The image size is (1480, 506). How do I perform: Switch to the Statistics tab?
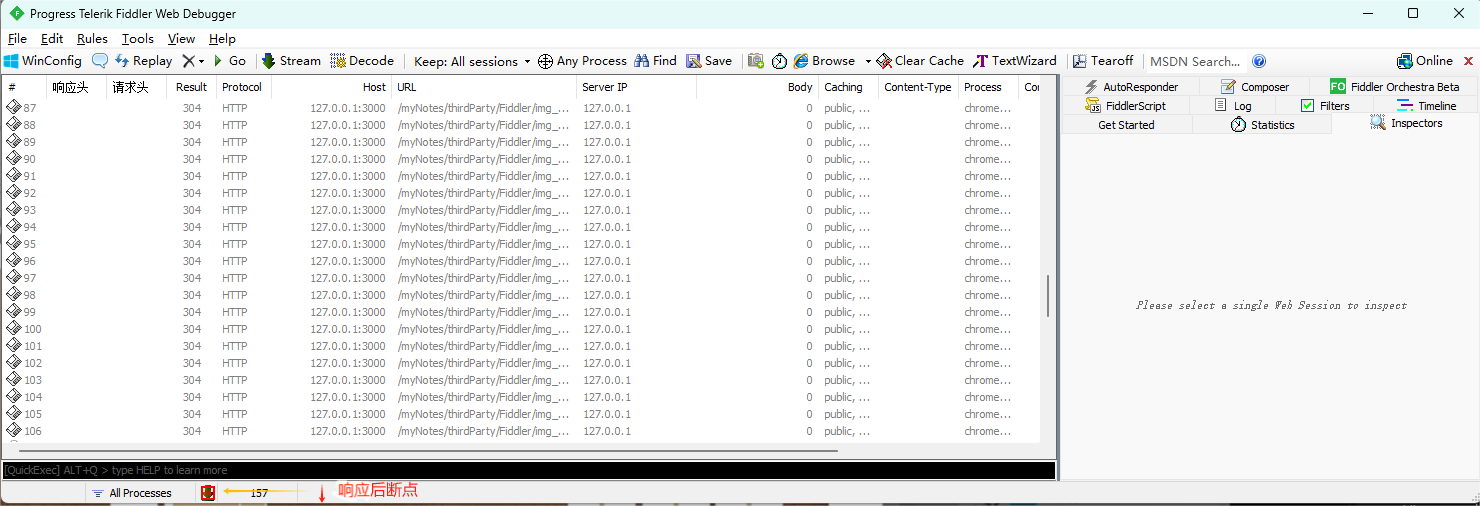pyautogui.click(x=1262, y=125)
